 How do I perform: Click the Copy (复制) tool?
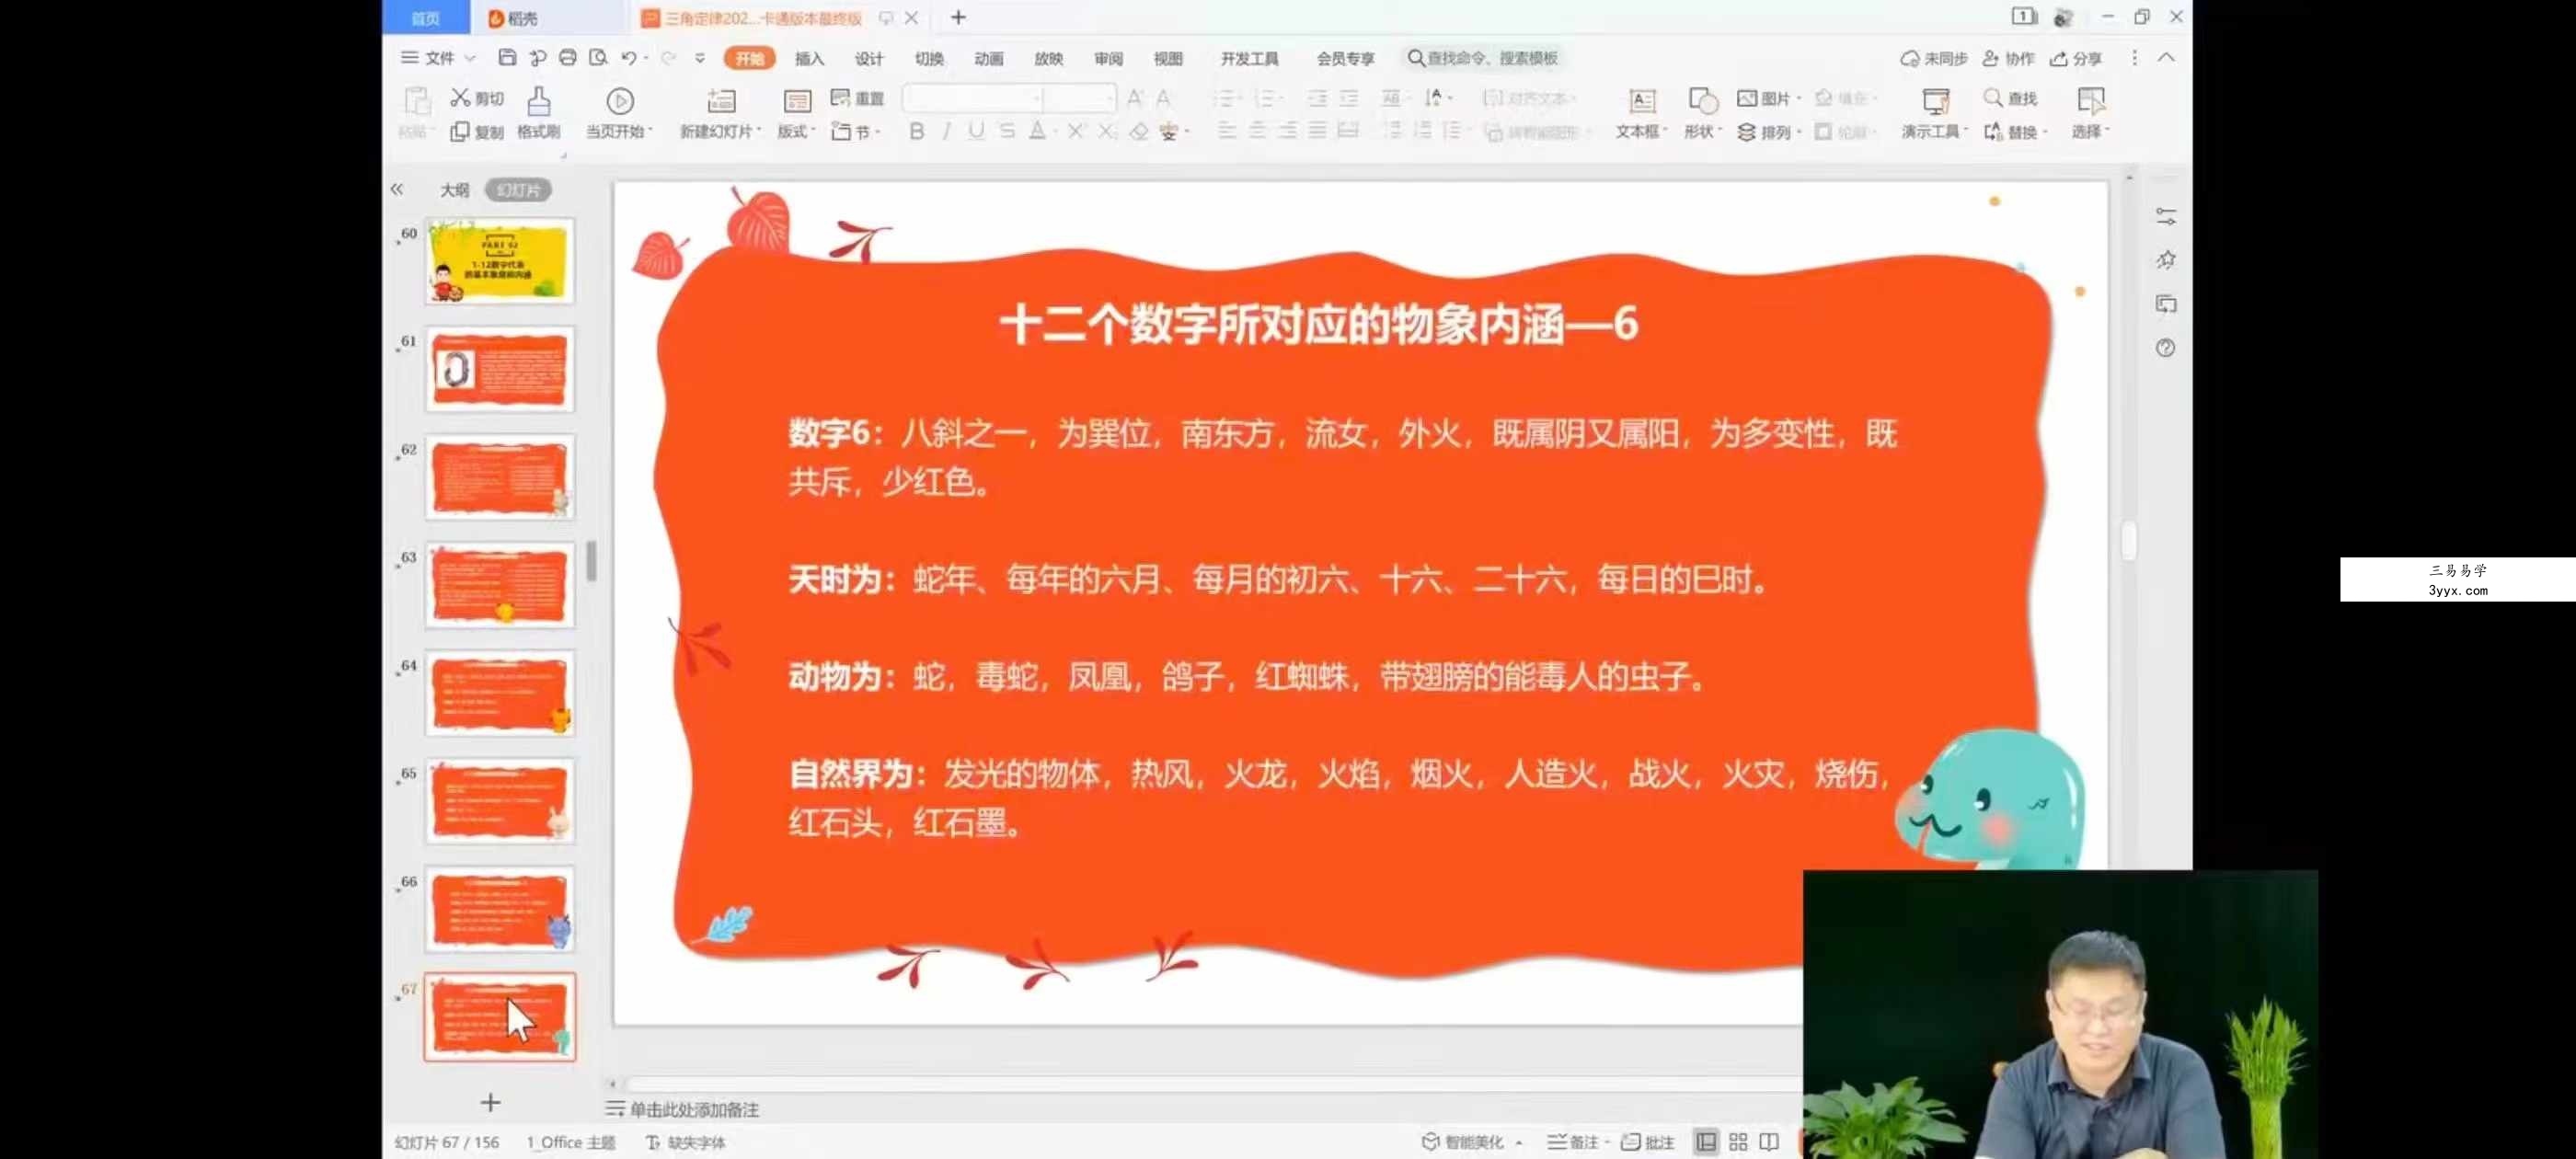477,132
